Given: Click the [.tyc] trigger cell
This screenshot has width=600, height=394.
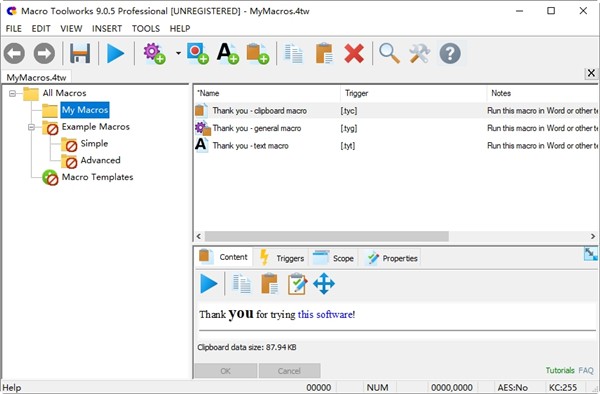Looking at the screenshot, I should click(349, 111).
